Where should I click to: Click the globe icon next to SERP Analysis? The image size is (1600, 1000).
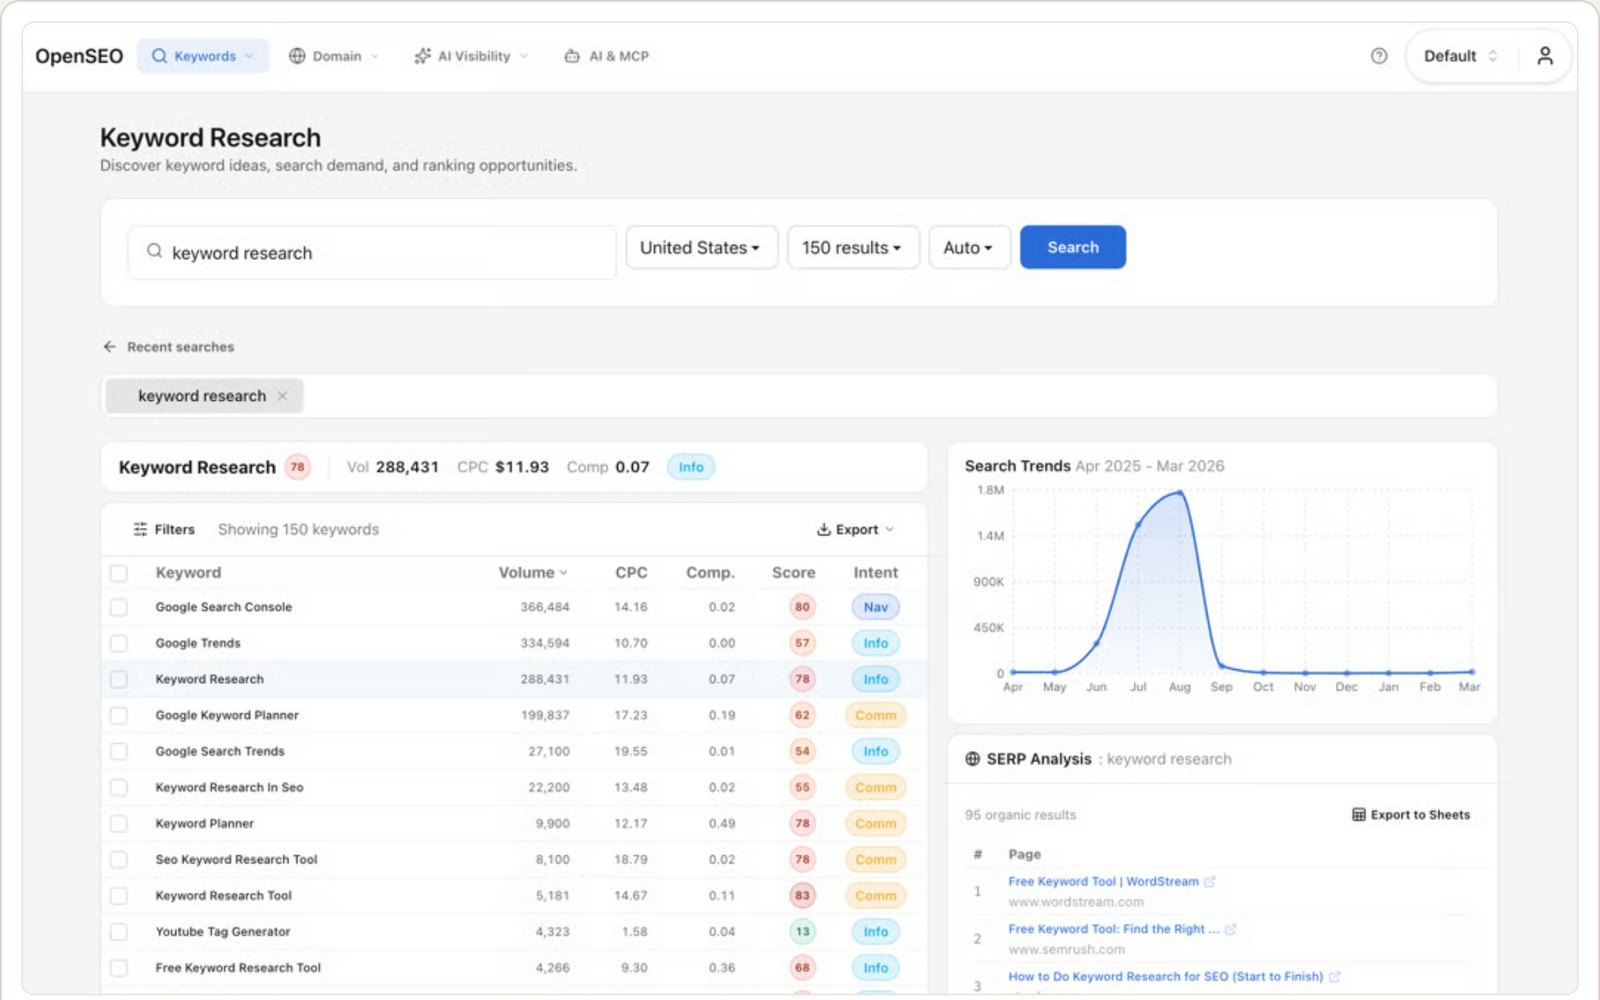972,759
